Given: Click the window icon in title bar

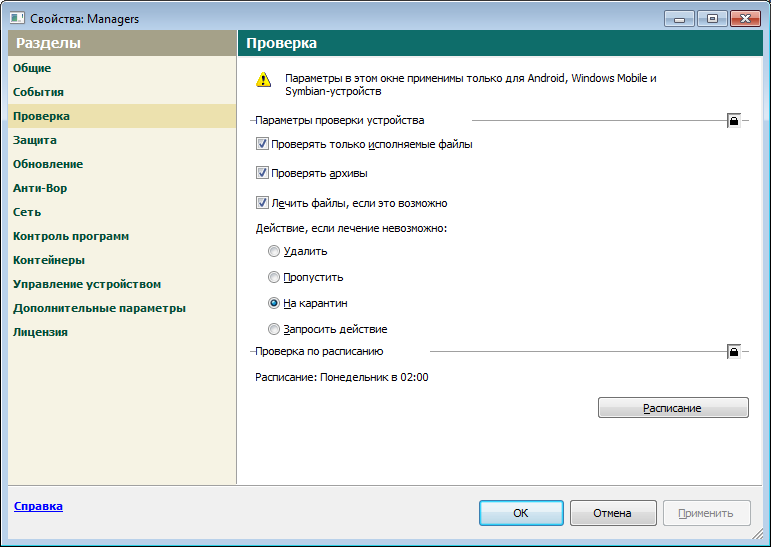Looking at the screenshot, I should click(17, 18).
